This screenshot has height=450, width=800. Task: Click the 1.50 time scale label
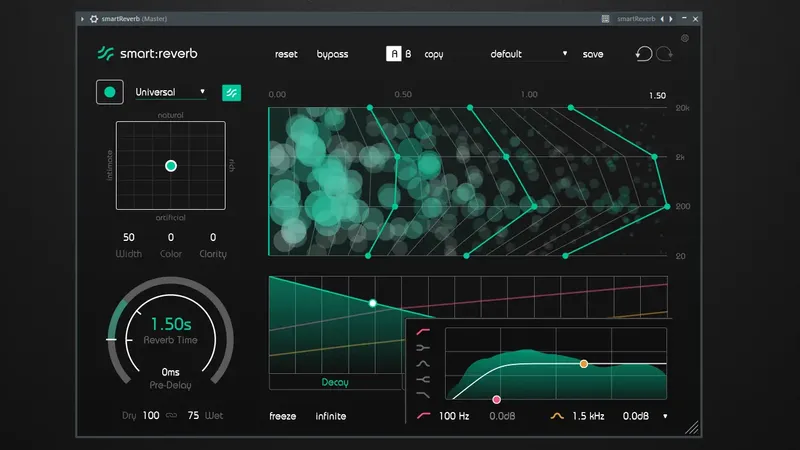pos(657,95)
